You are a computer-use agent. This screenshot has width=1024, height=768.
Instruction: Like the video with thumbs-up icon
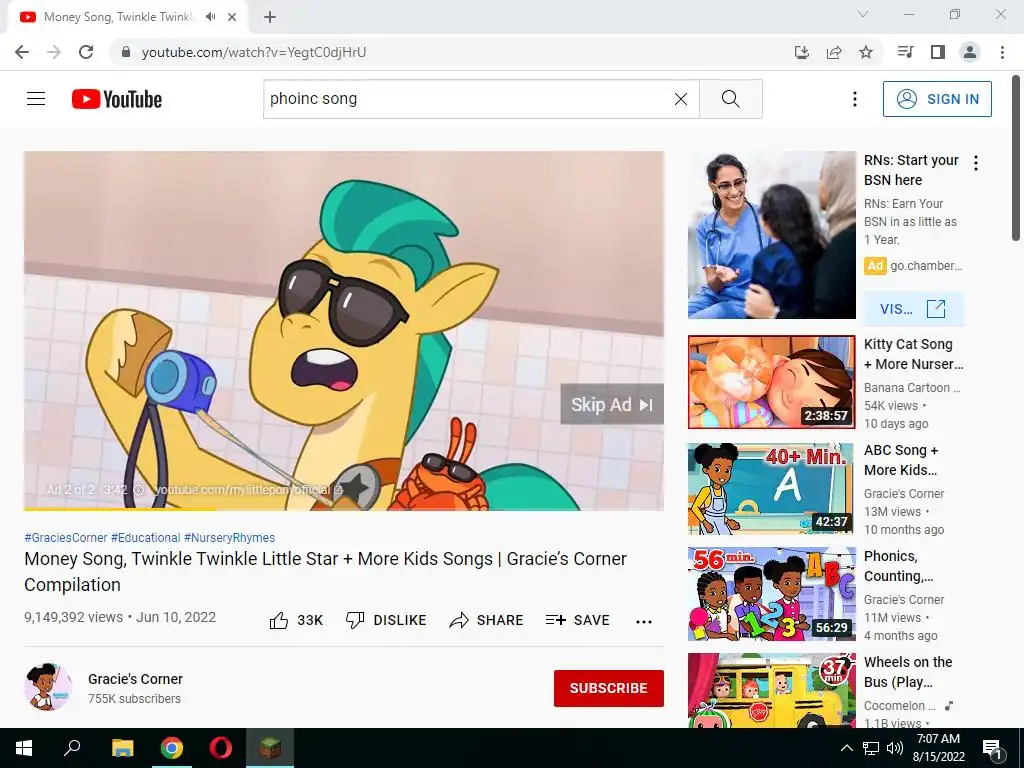(279, 620)
